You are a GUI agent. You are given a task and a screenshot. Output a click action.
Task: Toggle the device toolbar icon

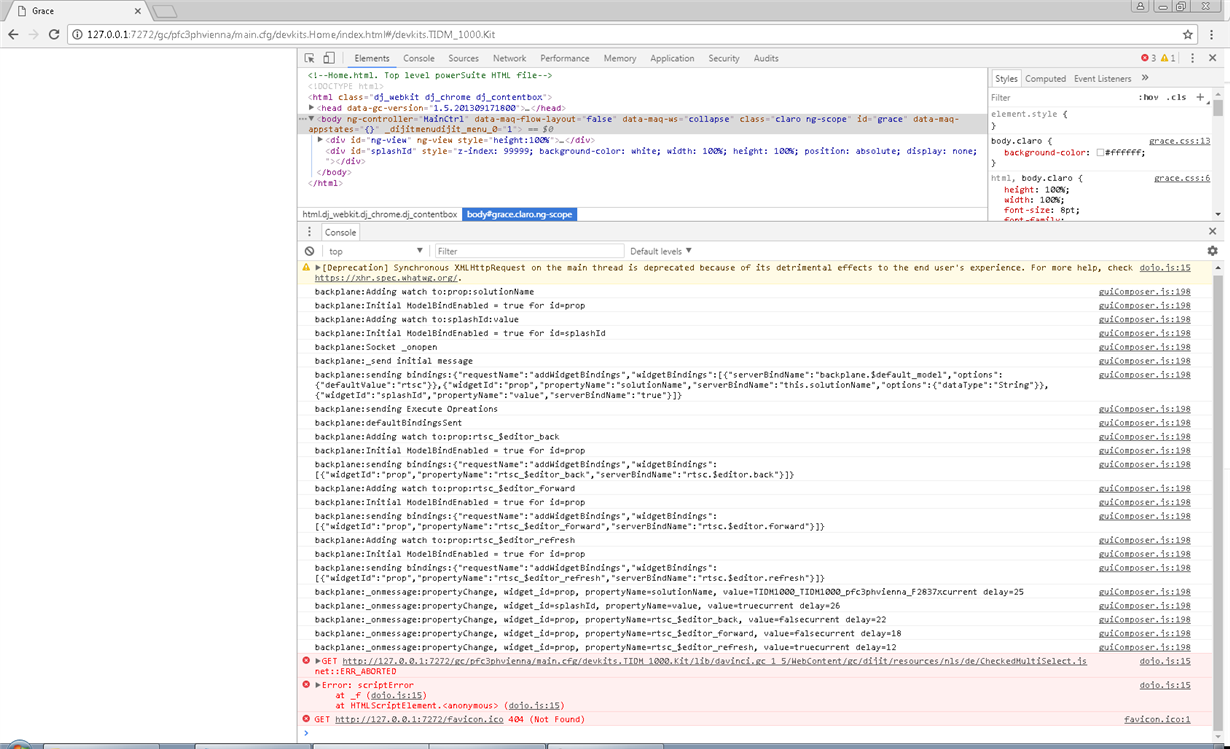[329, 58]
